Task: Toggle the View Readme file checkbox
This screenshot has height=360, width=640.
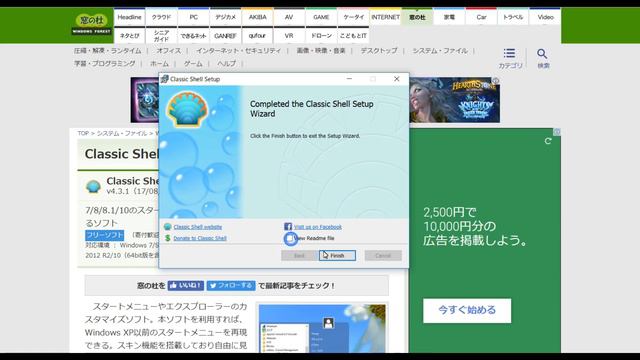Action: pyautogui.click(x=290, y=238)
